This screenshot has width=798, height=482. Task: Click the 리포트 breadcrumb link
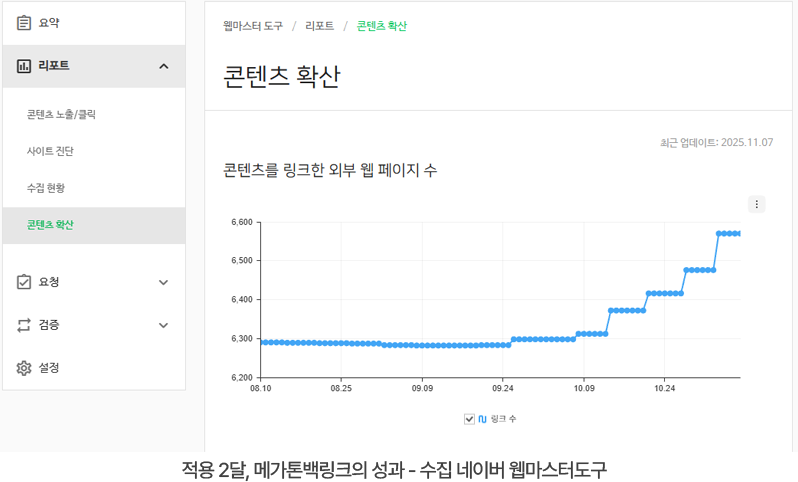(x=320, y=26)
